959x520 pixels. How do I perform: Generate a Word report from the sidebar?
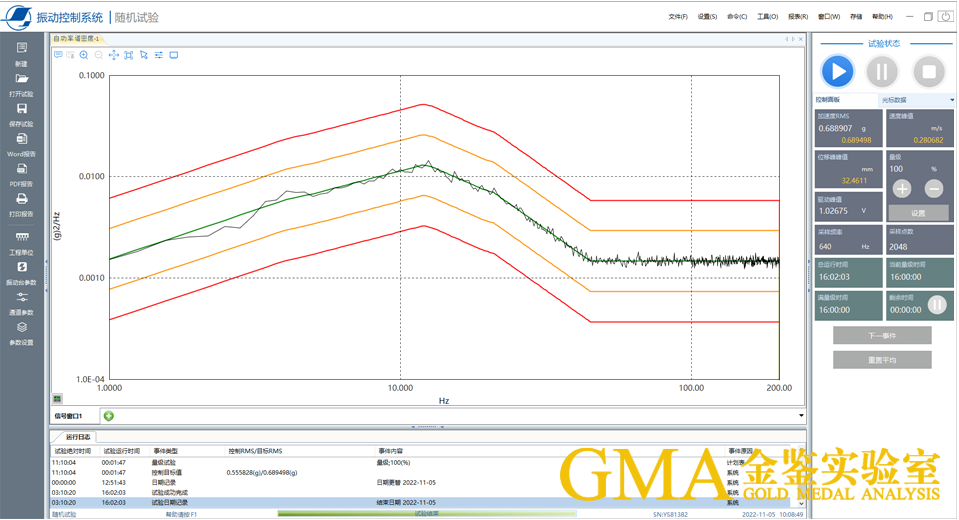point(22,139)
